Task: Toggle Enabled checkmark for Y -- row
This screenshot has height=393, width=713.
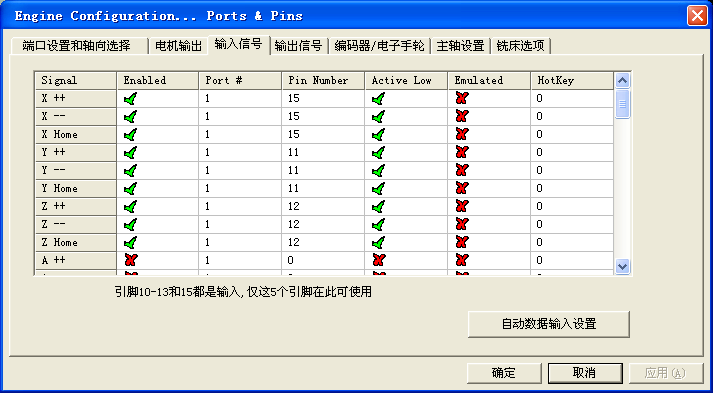Action: click(130, 171)
